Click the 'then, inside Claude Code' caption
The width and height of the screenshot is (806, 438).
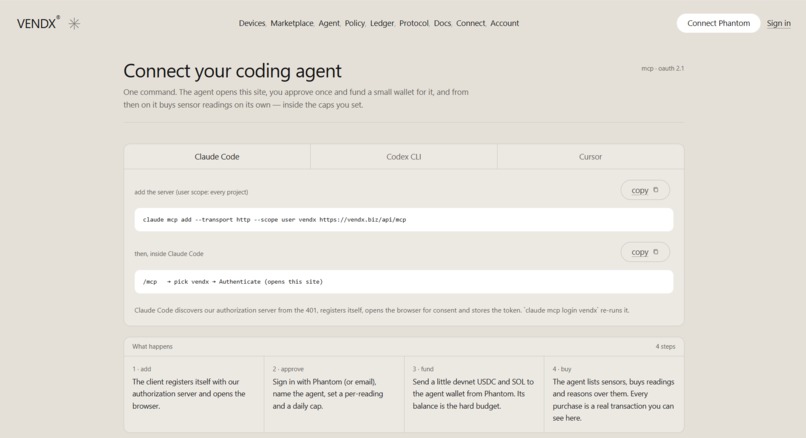point(169,254)
